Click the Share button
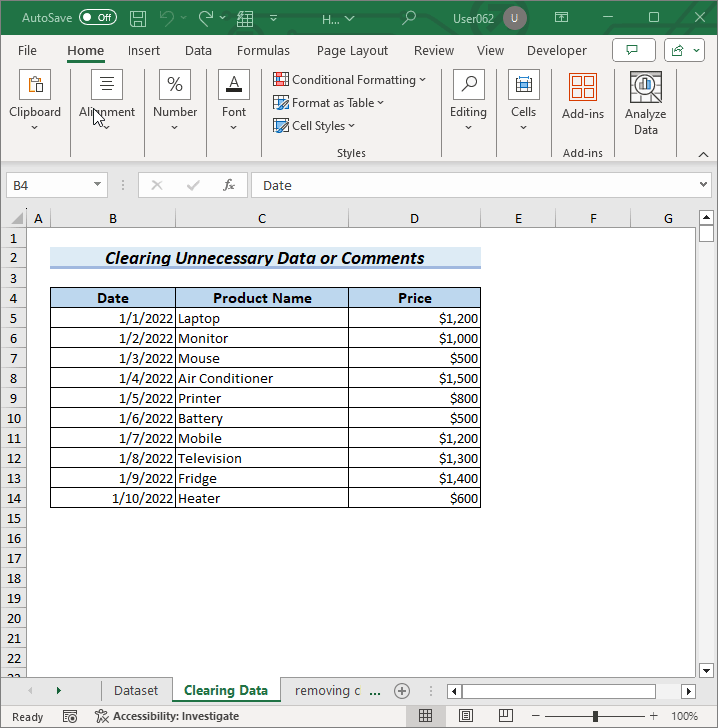The height and width of the screenshot is (728, 718). (684, 50)
